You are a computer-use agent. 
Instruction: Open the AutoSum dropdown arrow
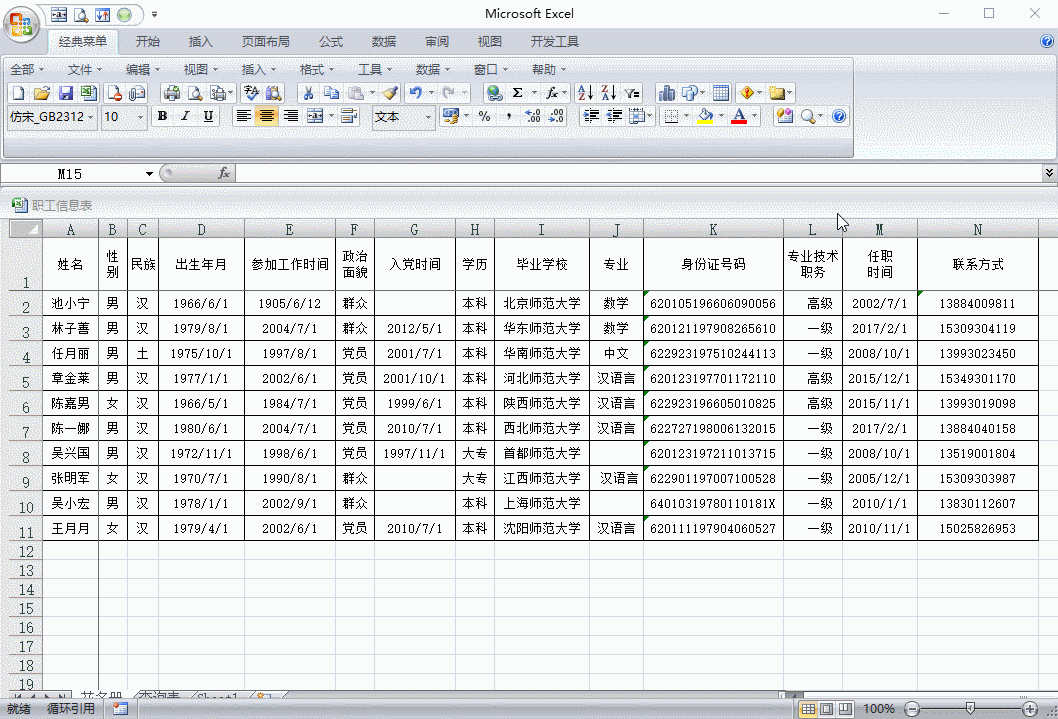tap(534, 93)
